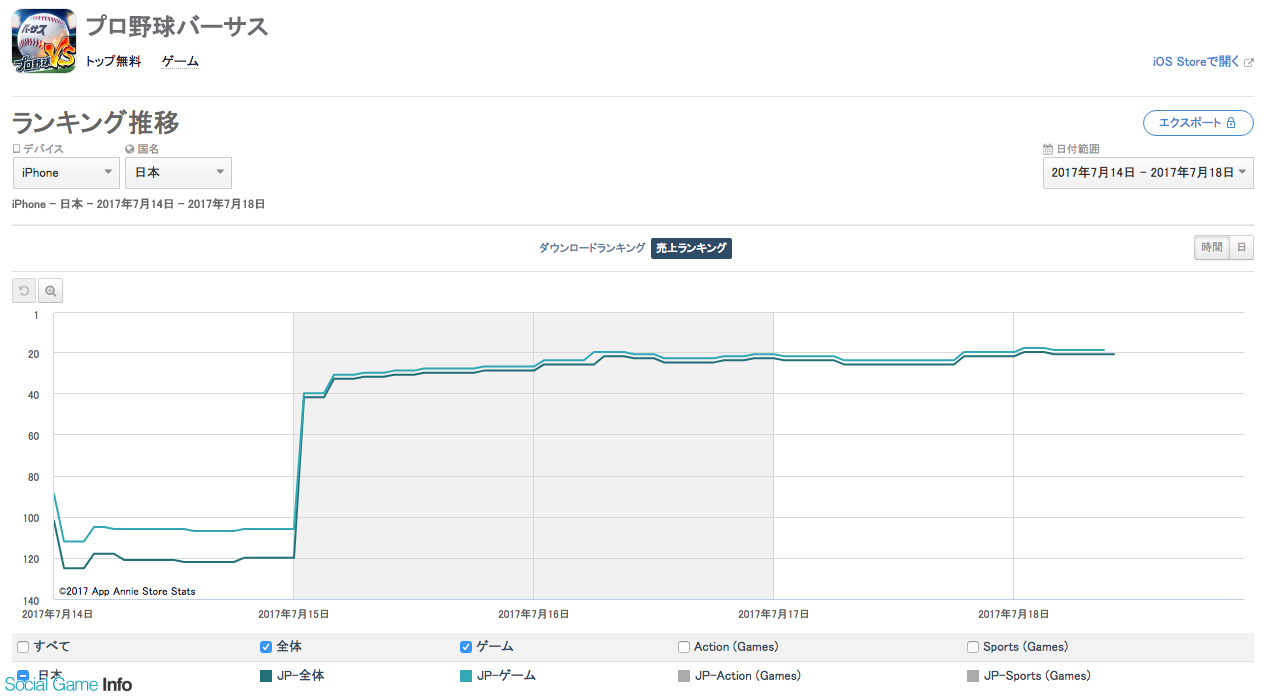Screen dimensions: 1262x697
Task: Open the iOS Storeで開く link
Action: click(x=1196, y=62)
